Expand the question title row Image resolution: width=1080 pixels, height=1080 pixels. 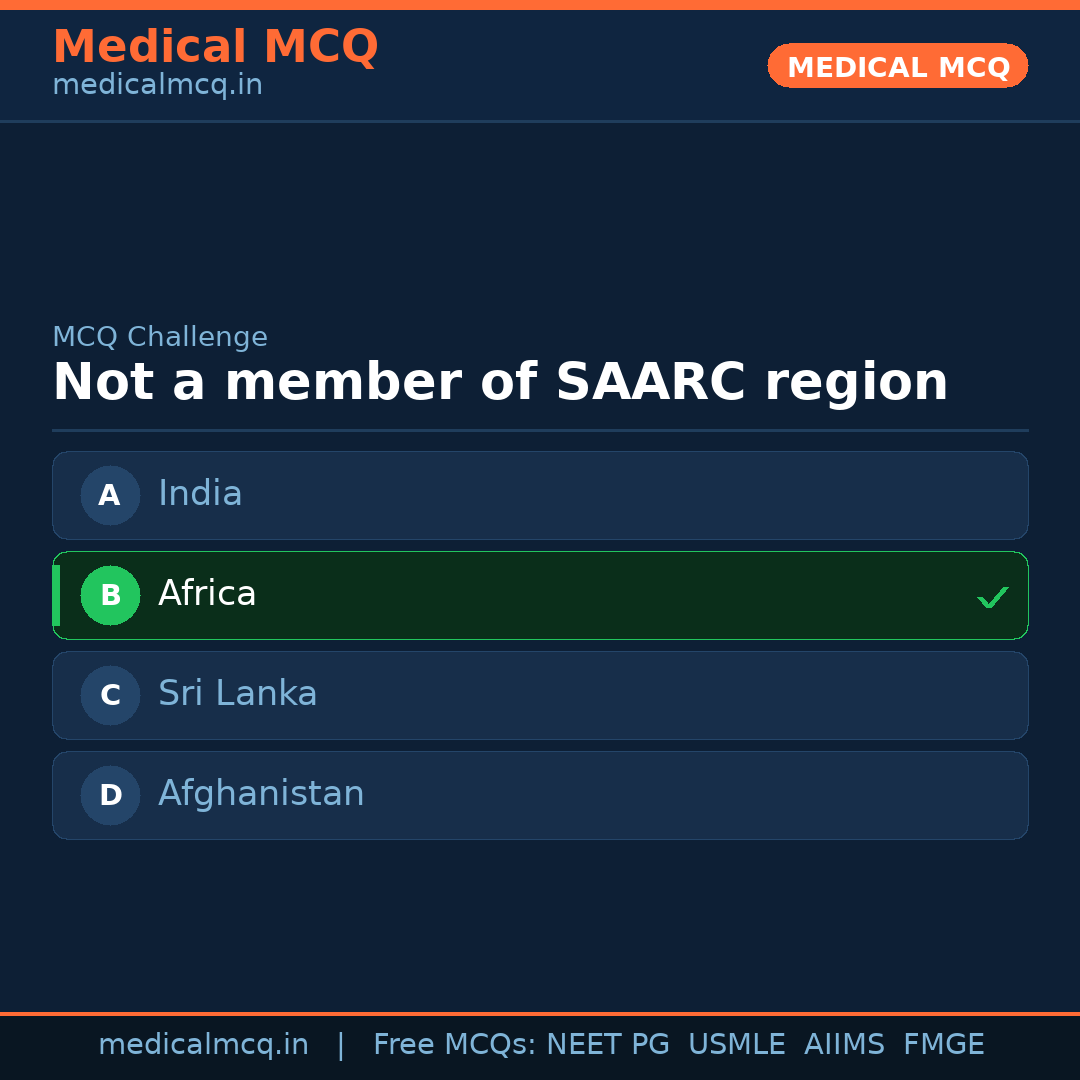(x=500, y=381)
